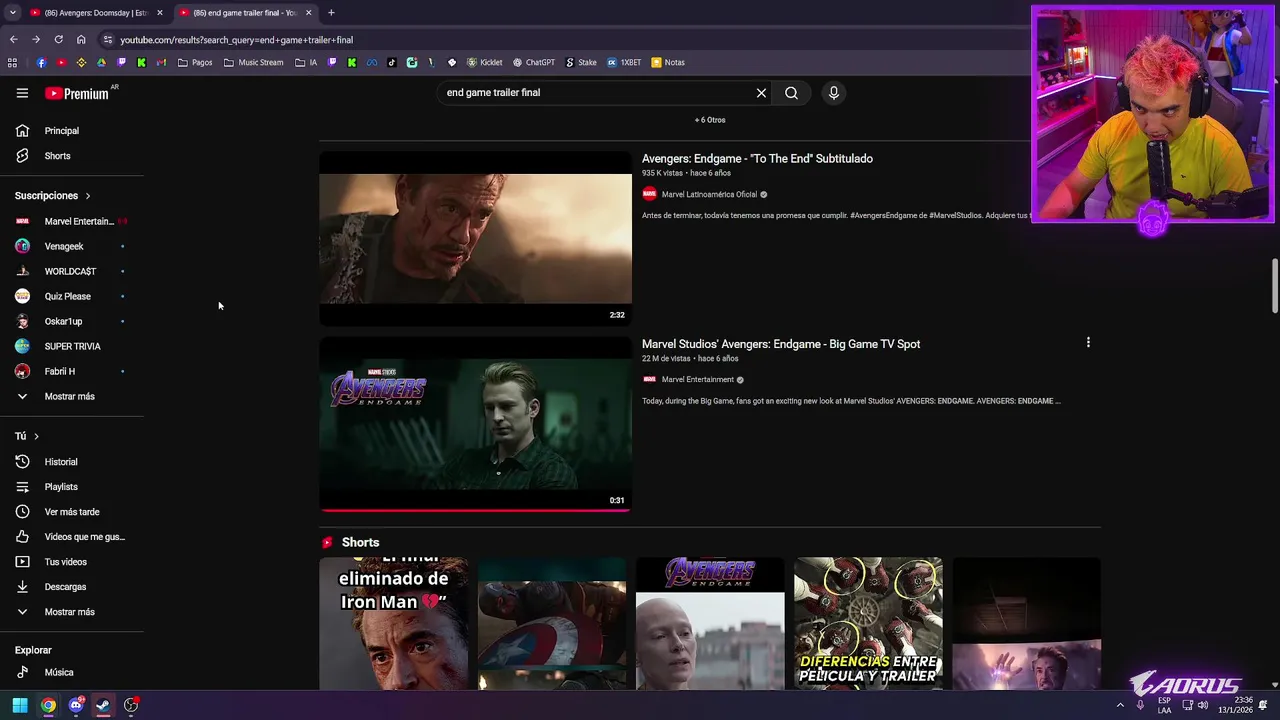The image size is (1280, 720).
Task: Visit Marvel Latinoamérica Oficial channel link
Action: click(709, 195)
